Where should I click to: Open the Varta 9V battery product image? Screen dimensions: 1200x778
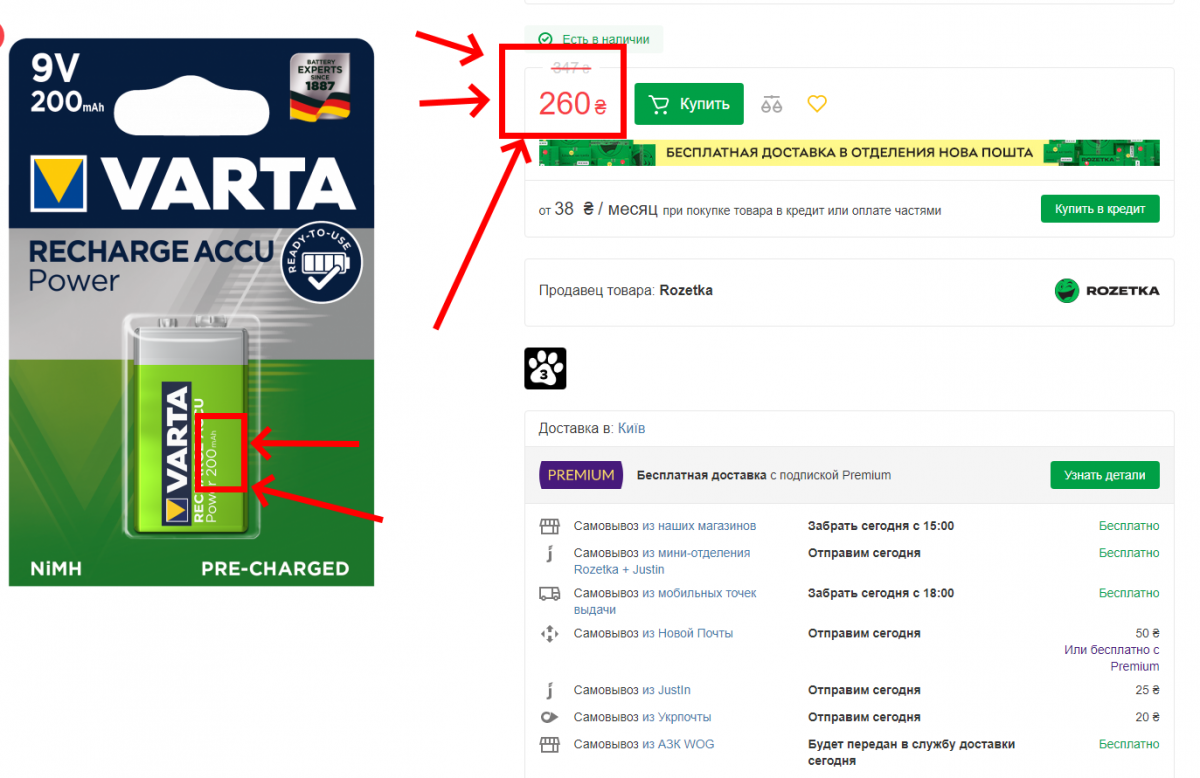(x=191, y=312)
